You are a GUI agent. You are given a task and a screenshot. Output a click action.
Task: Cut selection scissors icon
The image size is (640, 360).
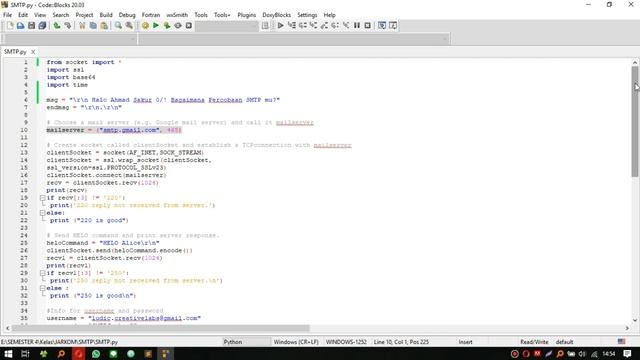pos(82,25)
